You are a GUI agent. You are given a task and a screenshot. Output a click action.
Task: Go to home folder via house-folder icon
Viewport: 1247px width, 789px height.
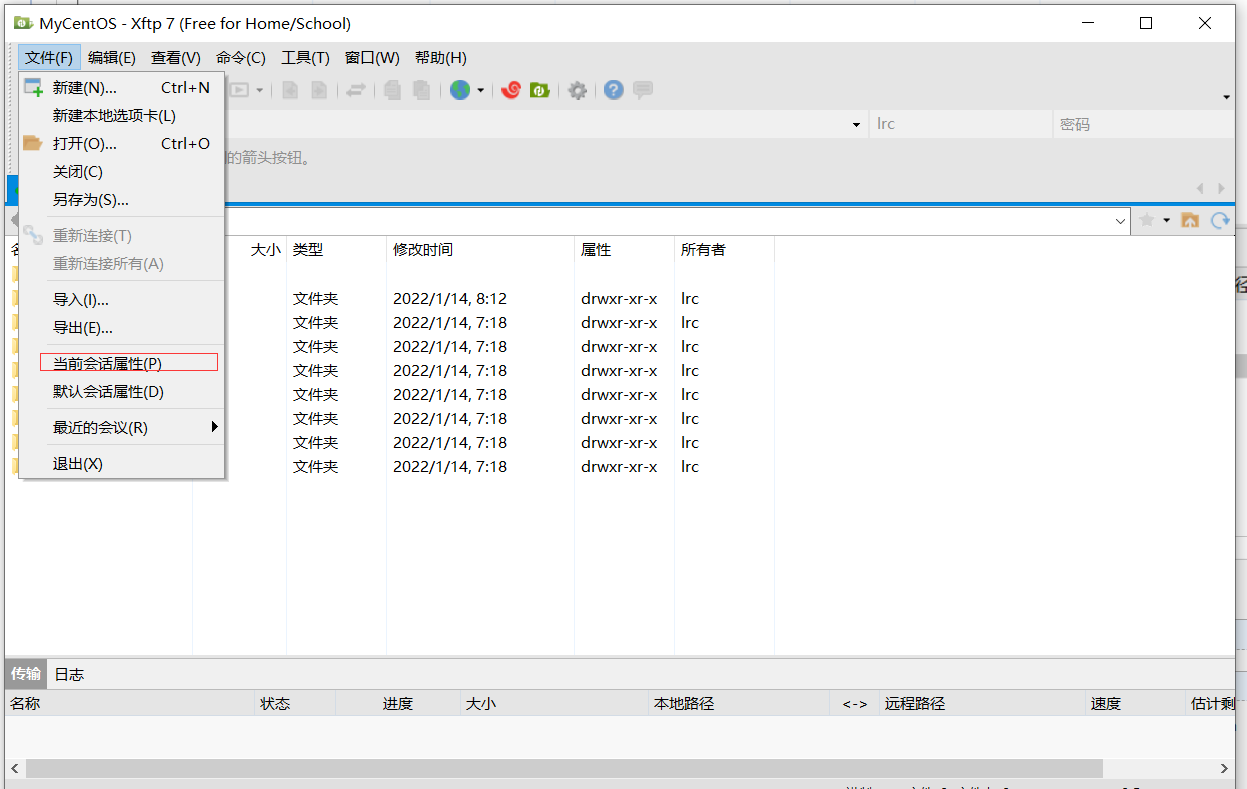(x=1190, y=220)
